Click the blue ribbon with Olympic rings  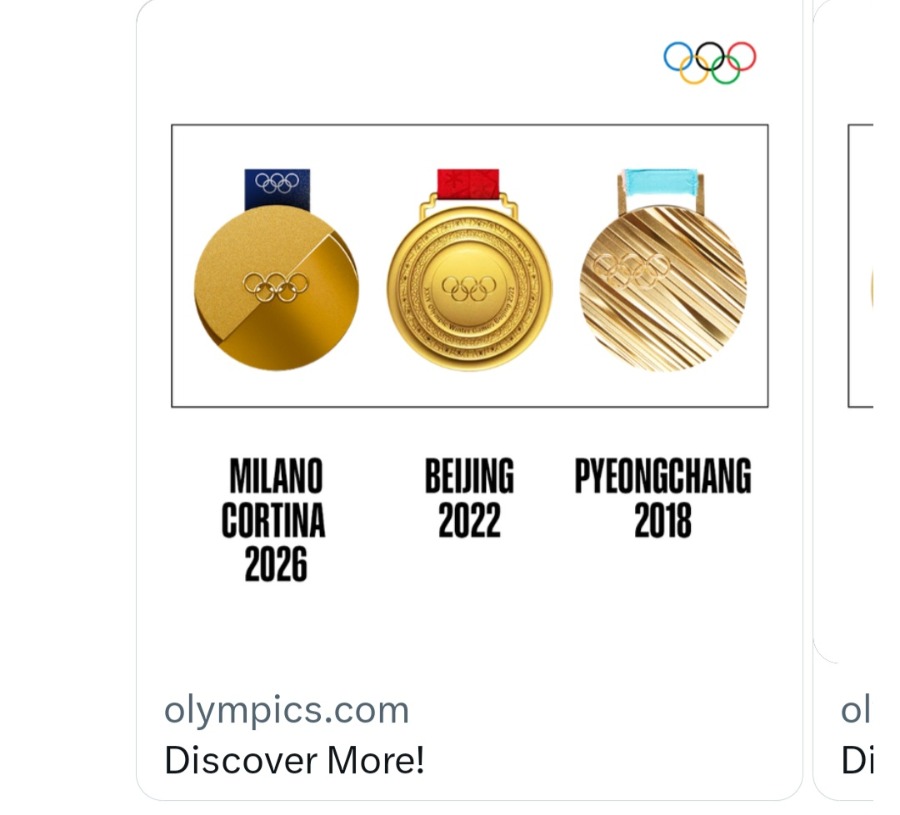coord(277,189)
